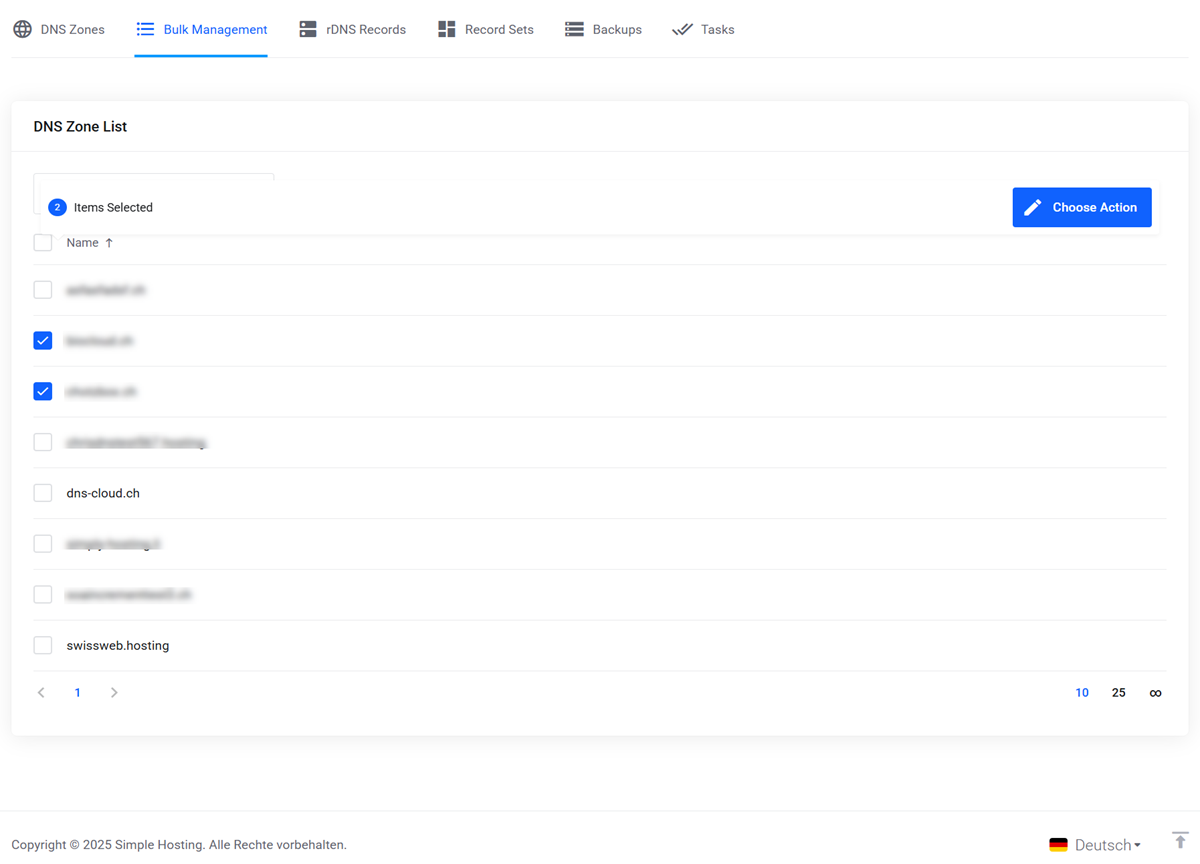Uncheck the second selected zone's checkbox
This screenshot has height=864, width=1200.
43,391
